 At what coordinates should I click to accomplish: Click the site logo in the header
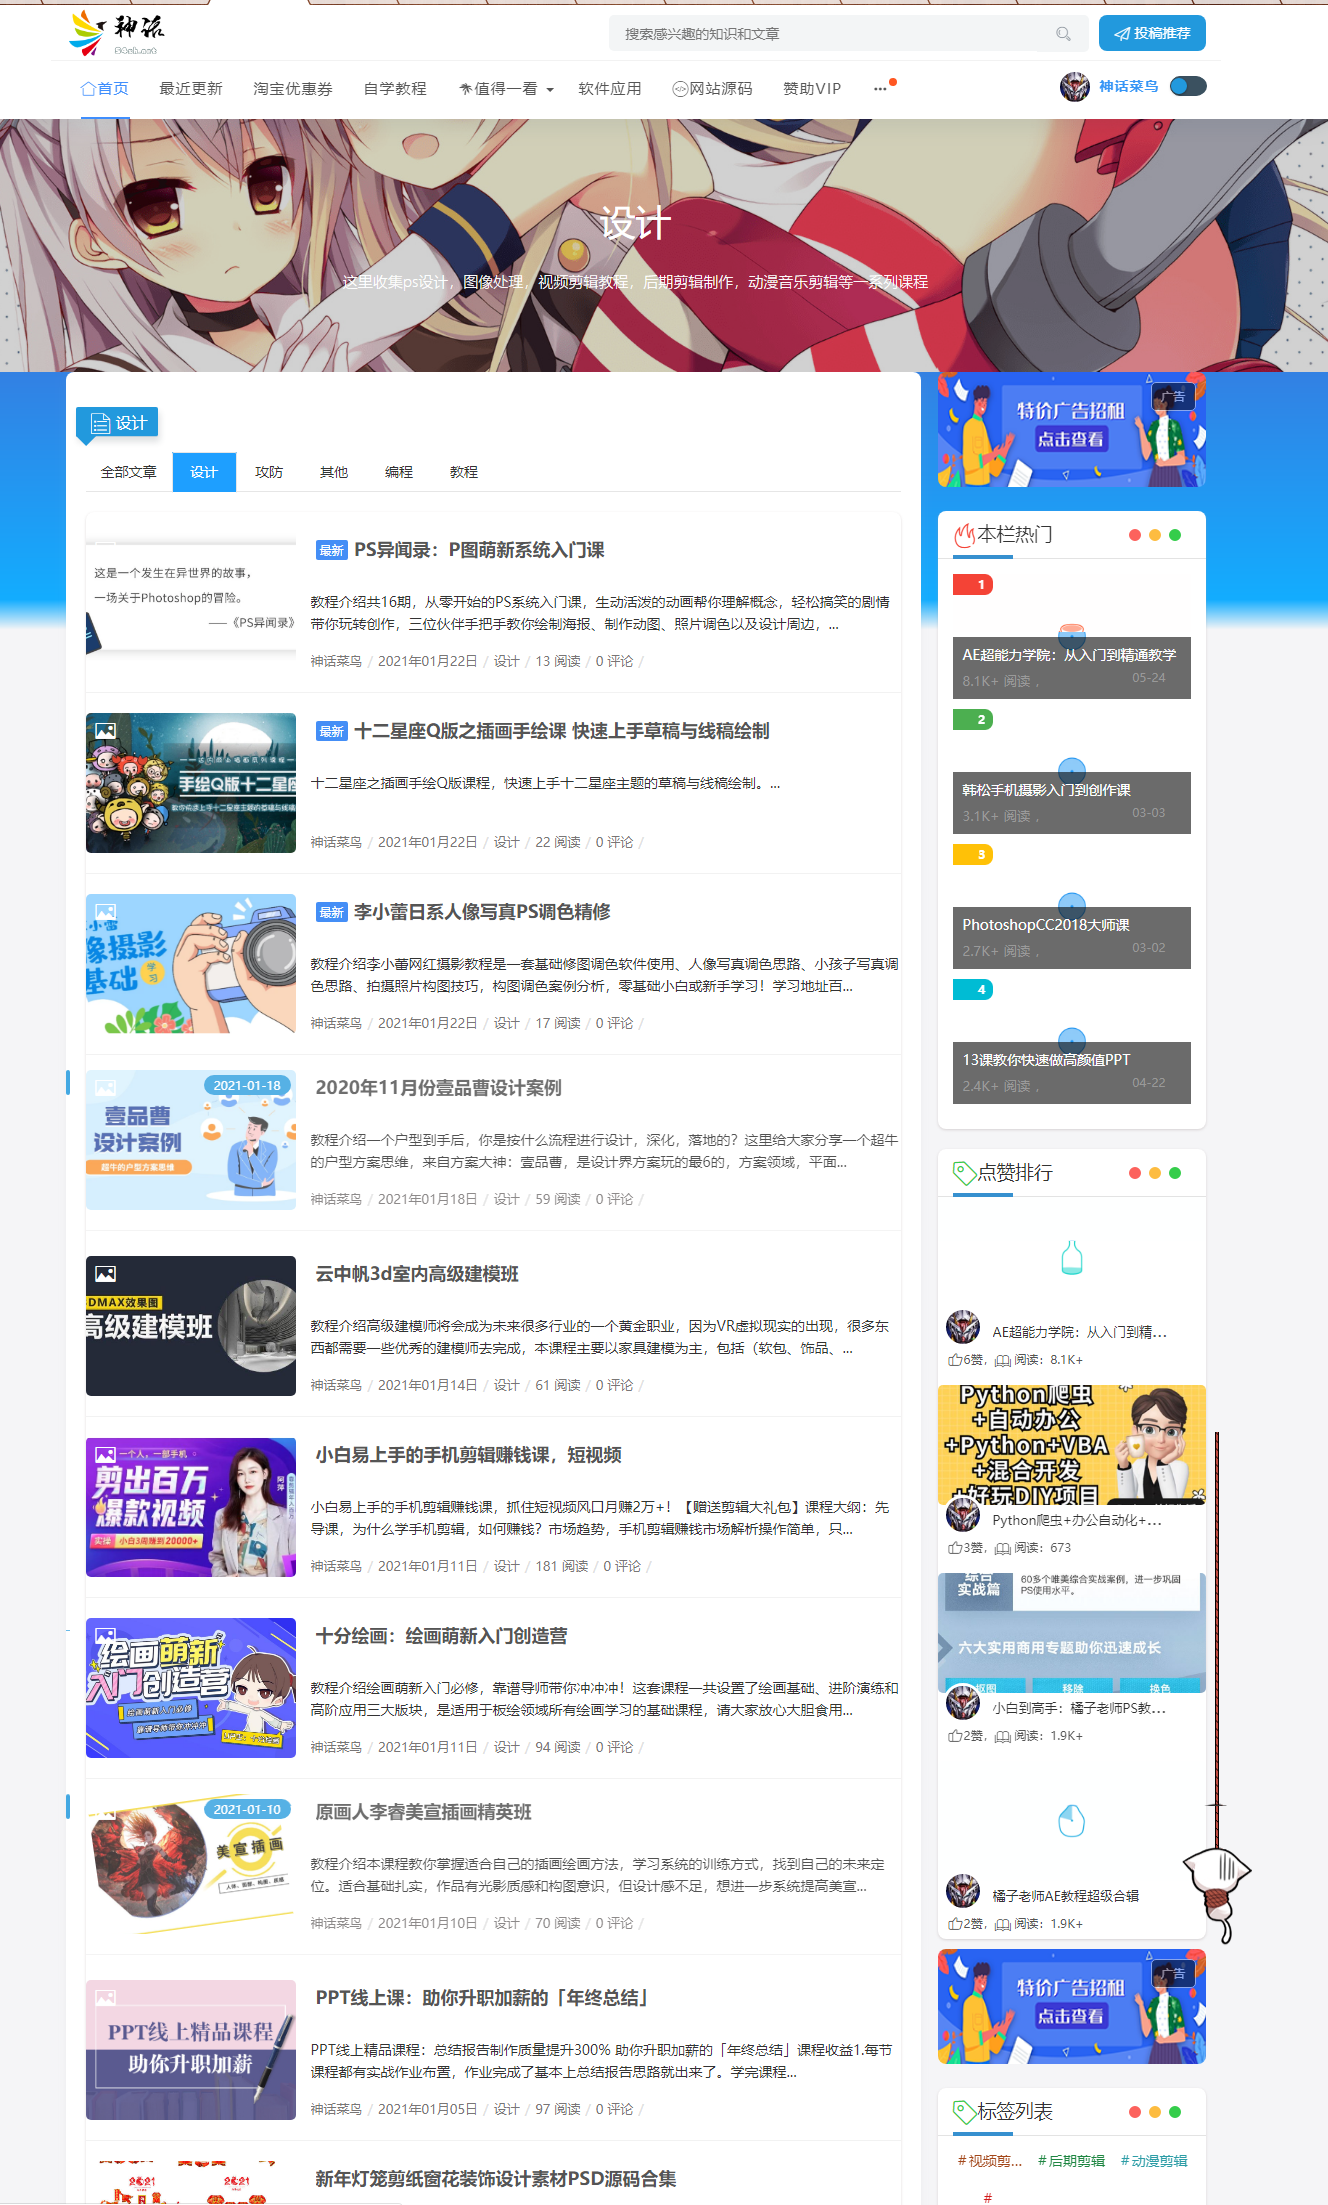pos(116,33)
